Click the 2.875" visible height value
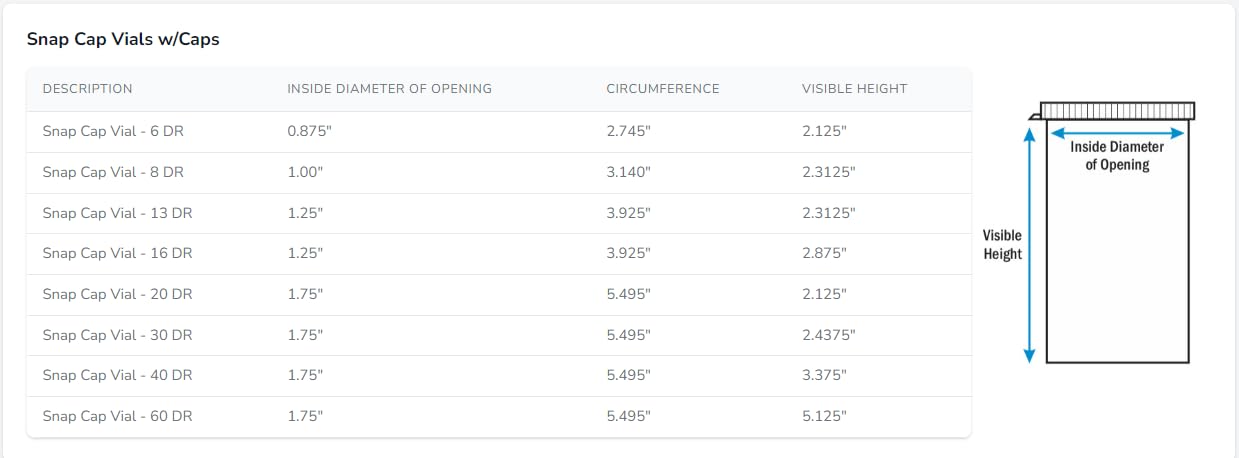The width and height of the screenshot is (1239, 458). [824, 254]
